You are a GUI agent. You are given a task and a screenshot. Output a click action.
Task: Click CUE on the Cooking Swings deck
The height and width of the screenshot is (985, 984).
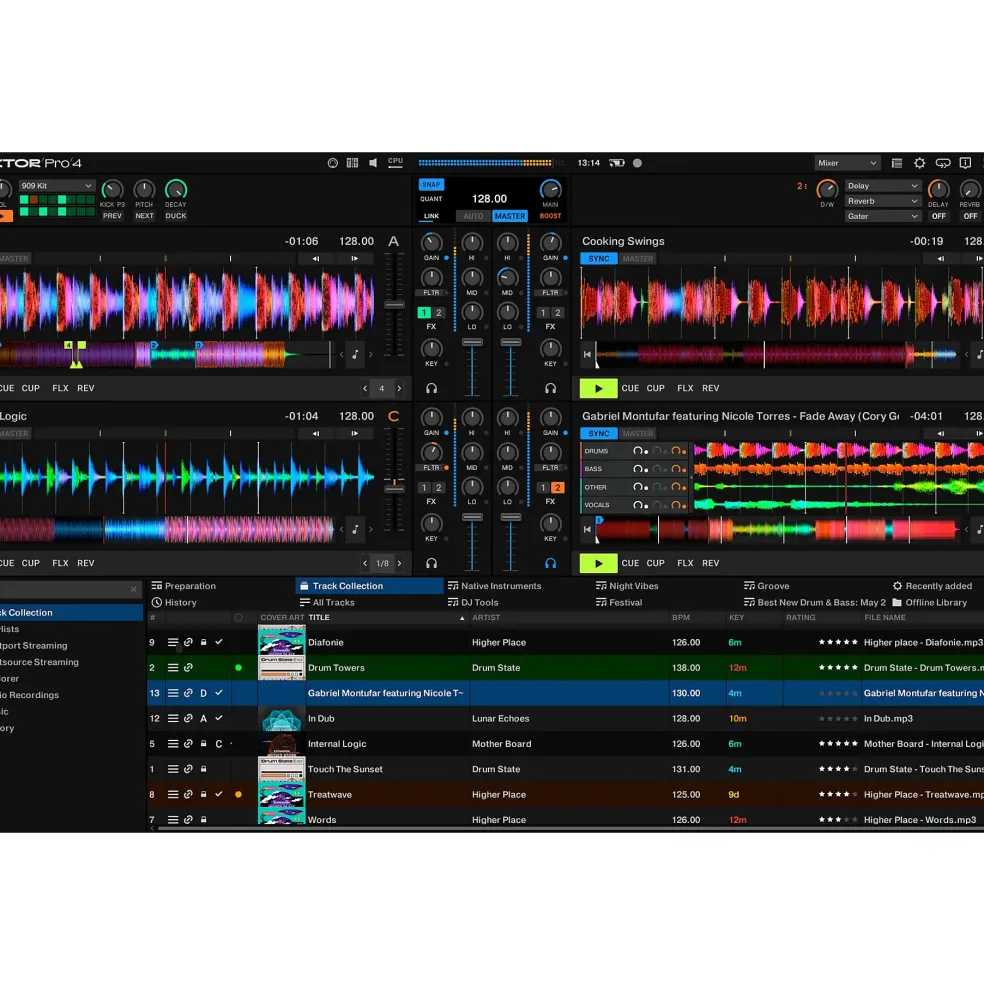[630, 388]
